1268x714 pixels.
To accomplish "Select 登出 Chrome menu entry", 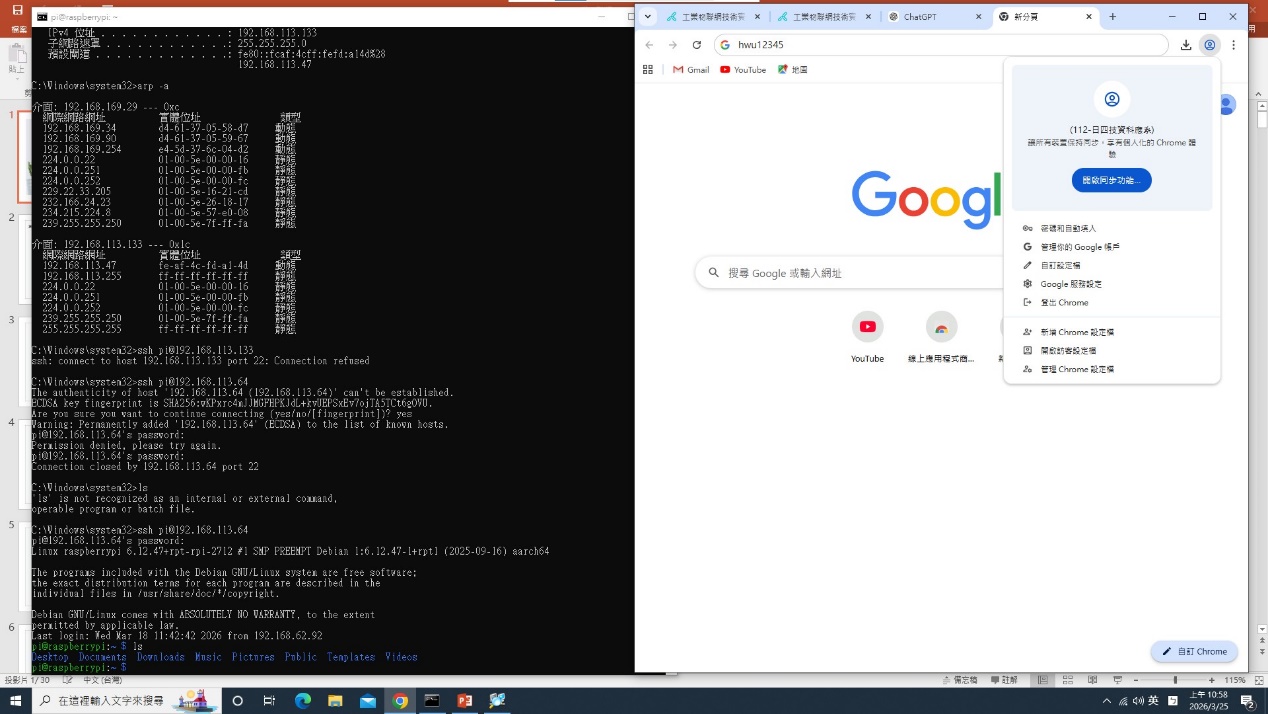I will click(1064, 302).
